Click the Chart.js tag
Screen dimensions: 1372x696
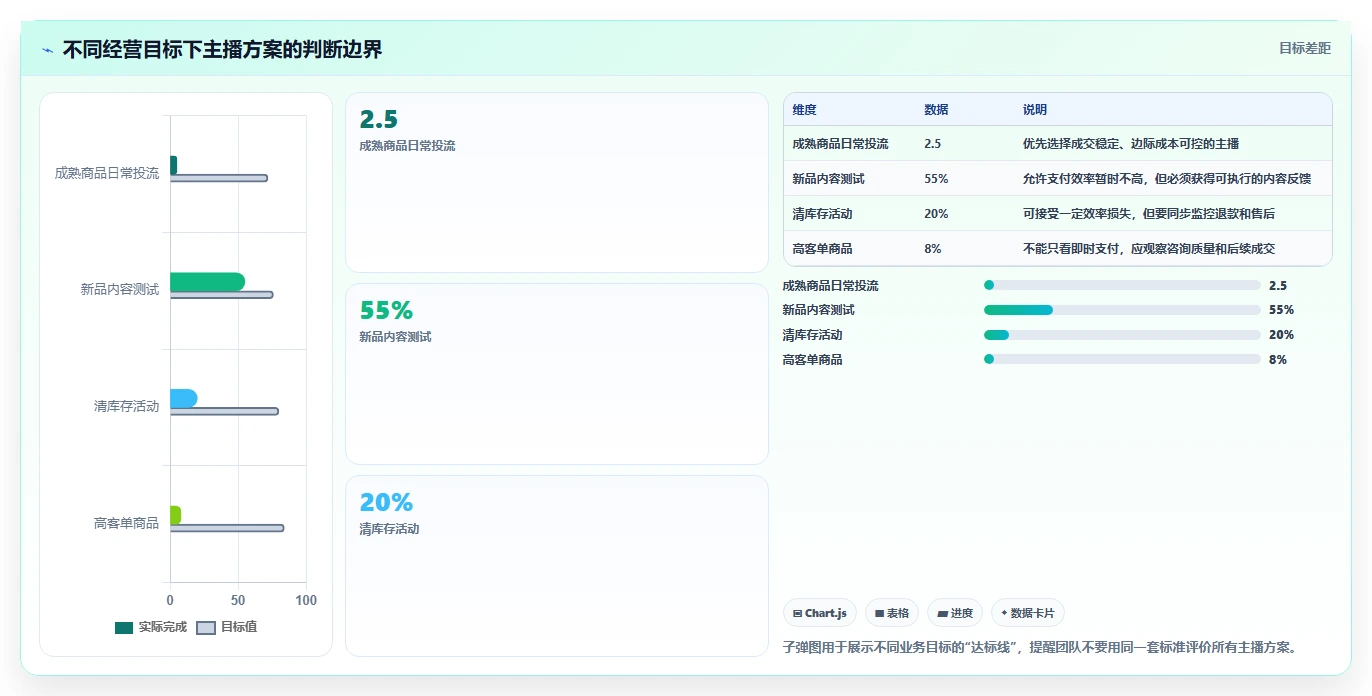point(820,613)
